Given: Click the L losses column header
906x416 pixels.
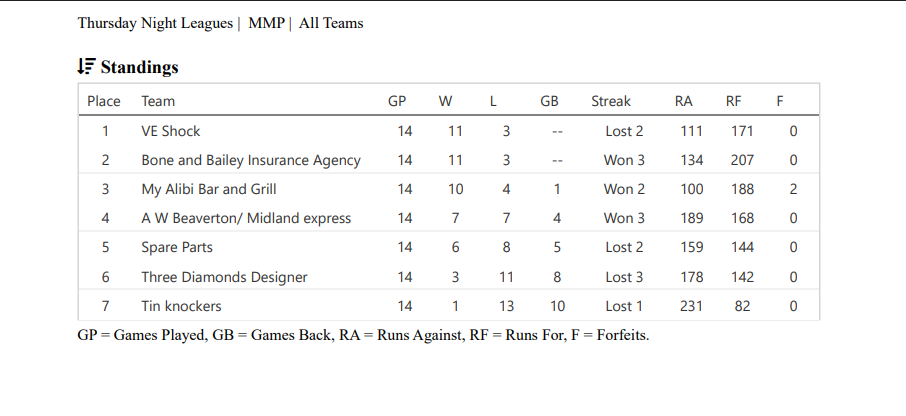Looking at the screenshot, I should coord(493,101).
